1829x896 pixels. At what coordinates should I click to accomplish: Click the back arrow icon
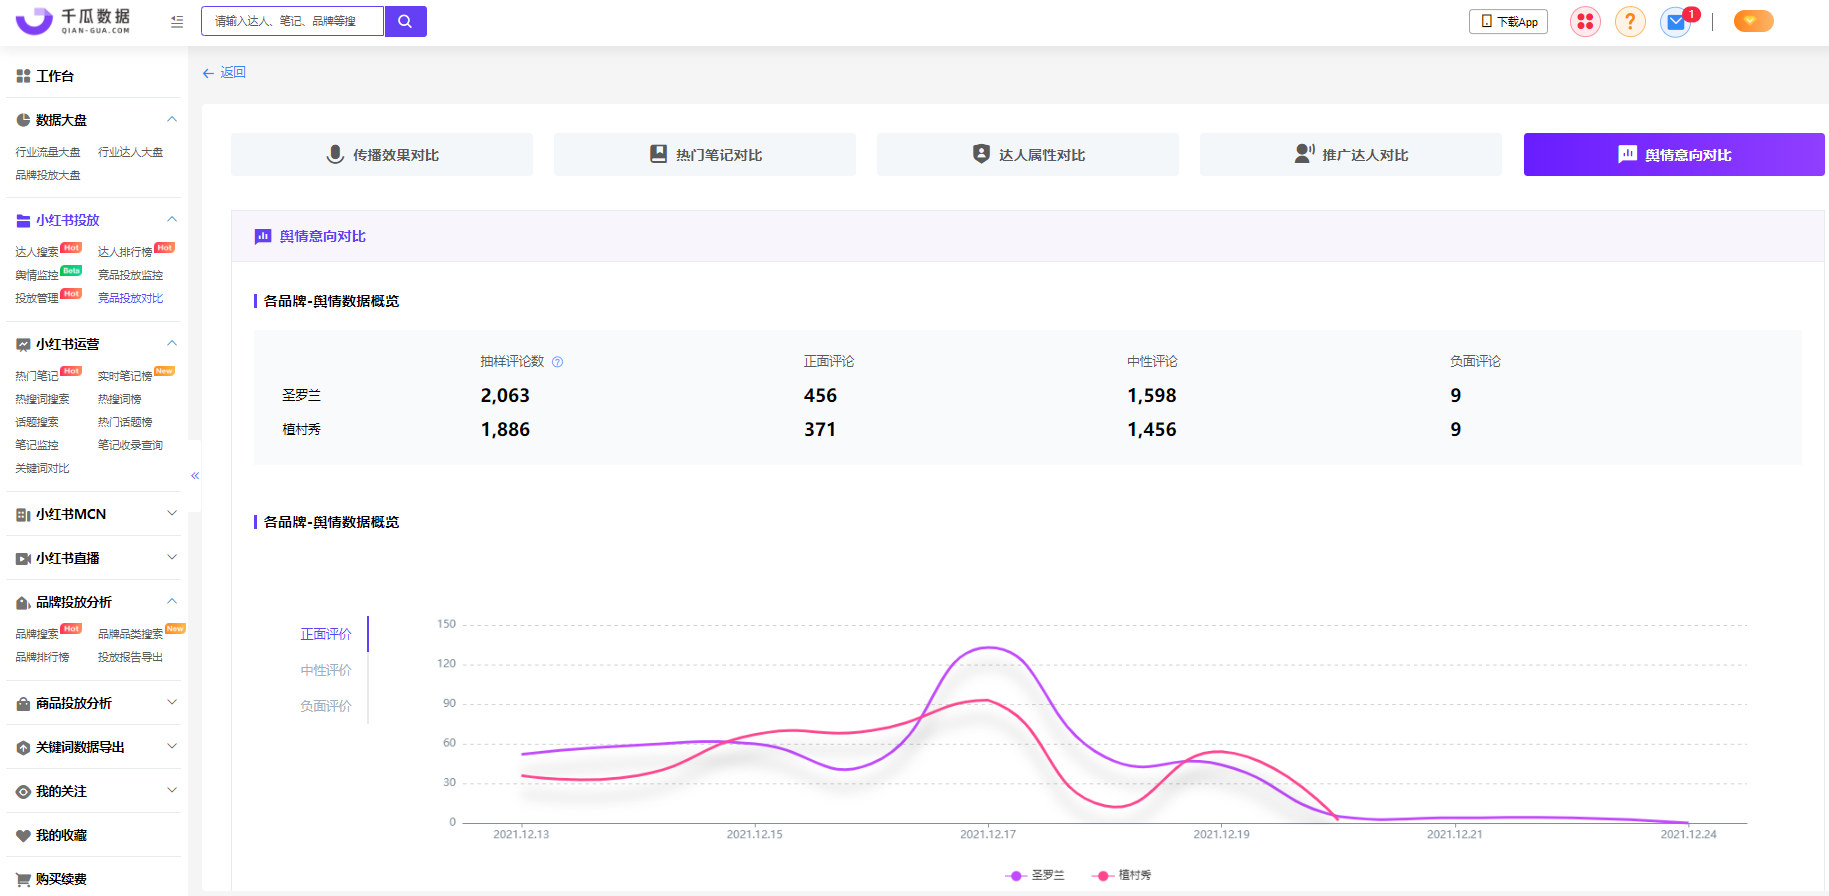tap(208, 73)
